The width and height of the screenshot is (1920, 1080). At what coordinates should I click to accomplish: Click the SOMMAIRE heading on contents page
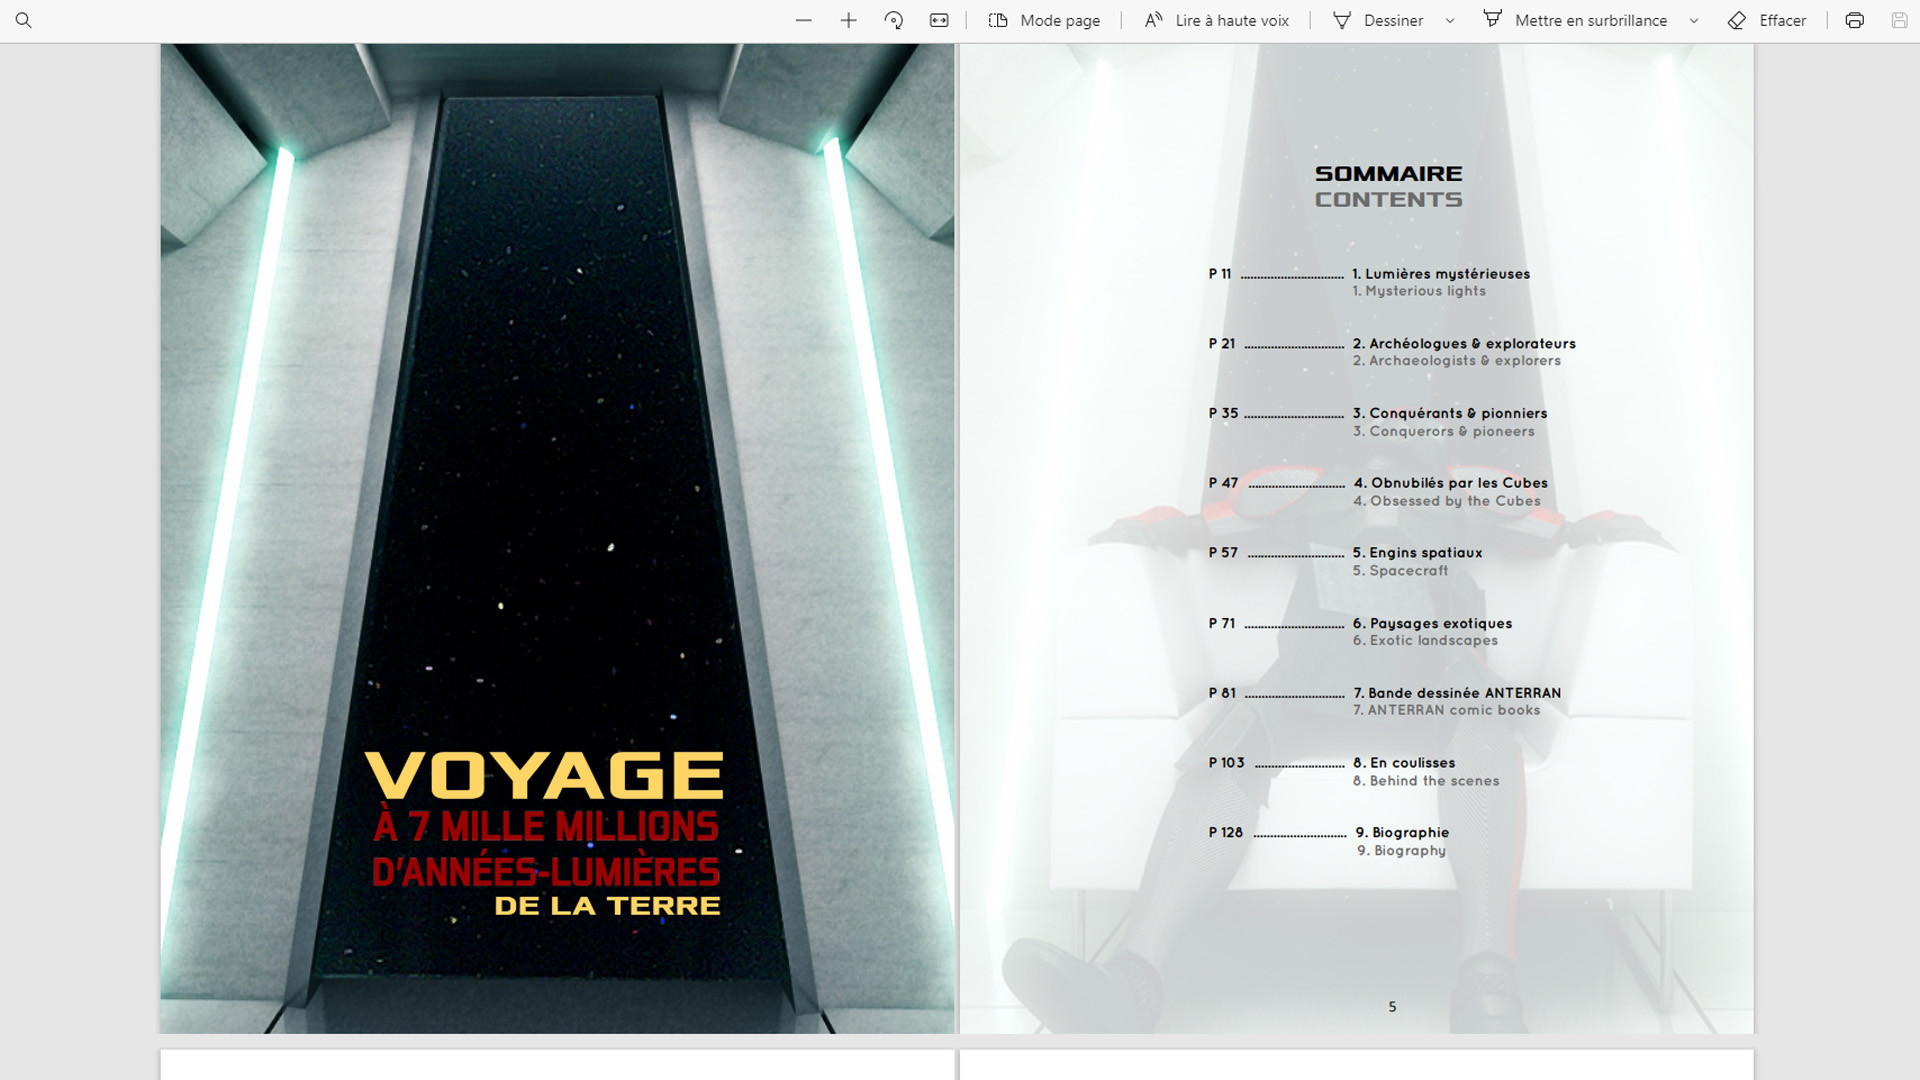click(1388, 174)
